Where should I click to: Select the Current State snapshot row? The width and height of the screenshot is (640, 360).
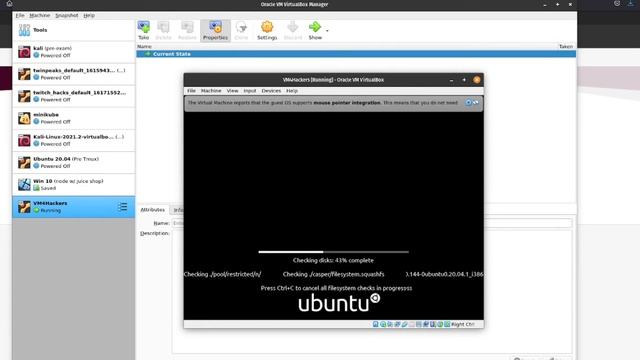pos(356,54)
